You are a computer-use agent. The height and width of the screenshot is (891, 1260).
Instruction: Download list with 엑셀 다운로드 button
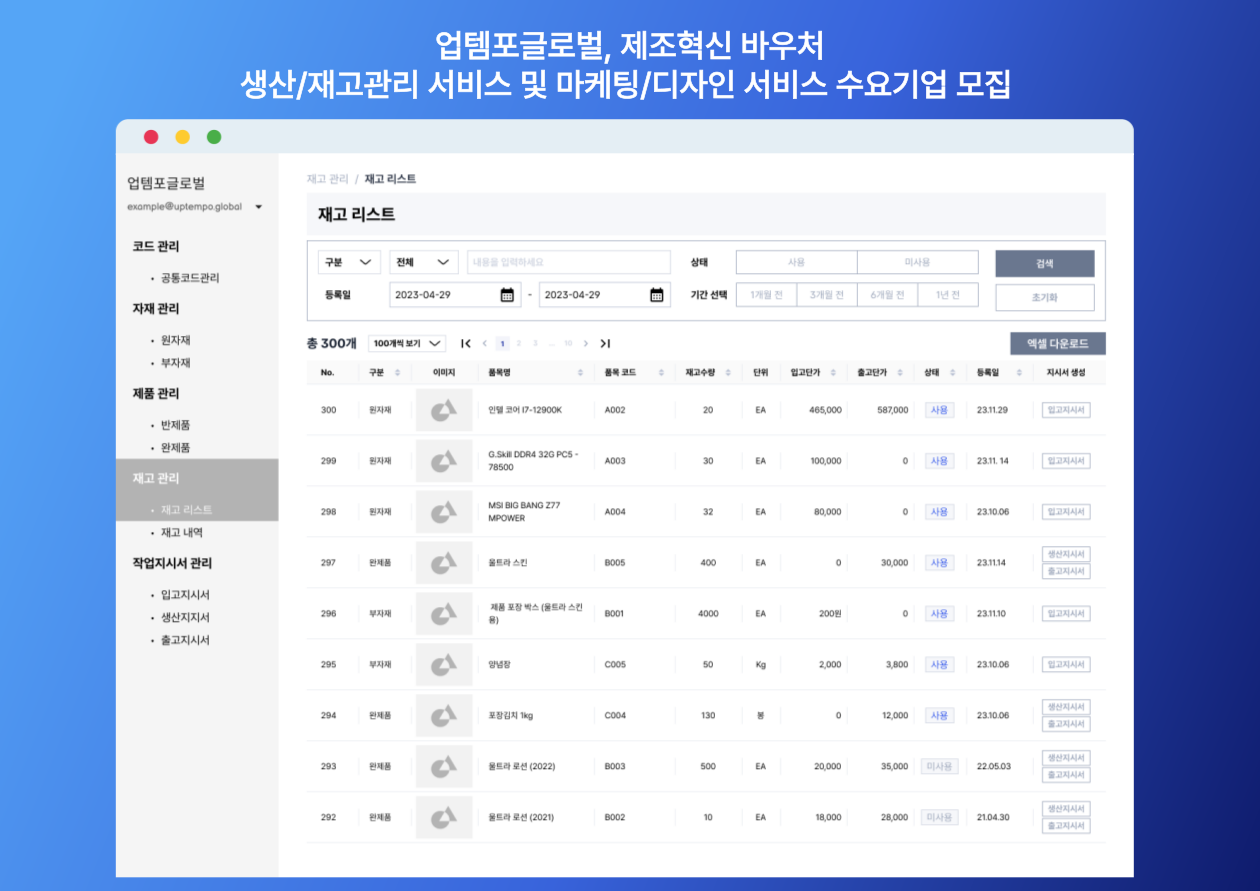tap(1057, 343)
